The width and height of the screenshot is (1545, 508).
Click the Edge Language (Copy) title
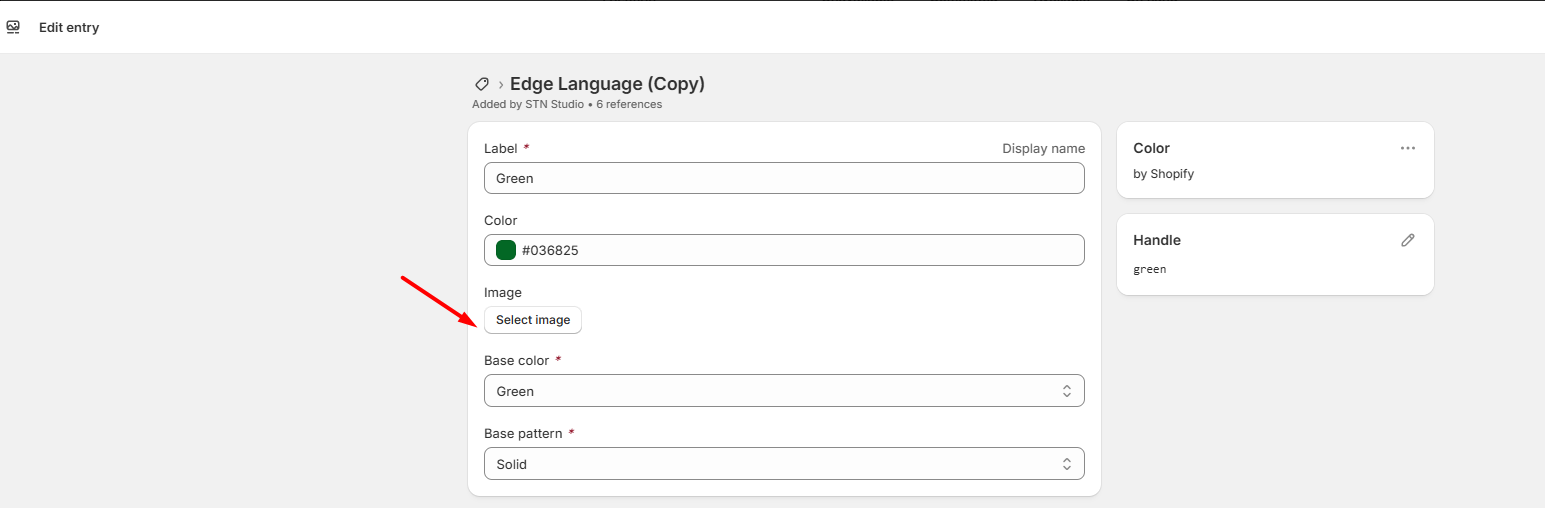click(x=607, y=84)
